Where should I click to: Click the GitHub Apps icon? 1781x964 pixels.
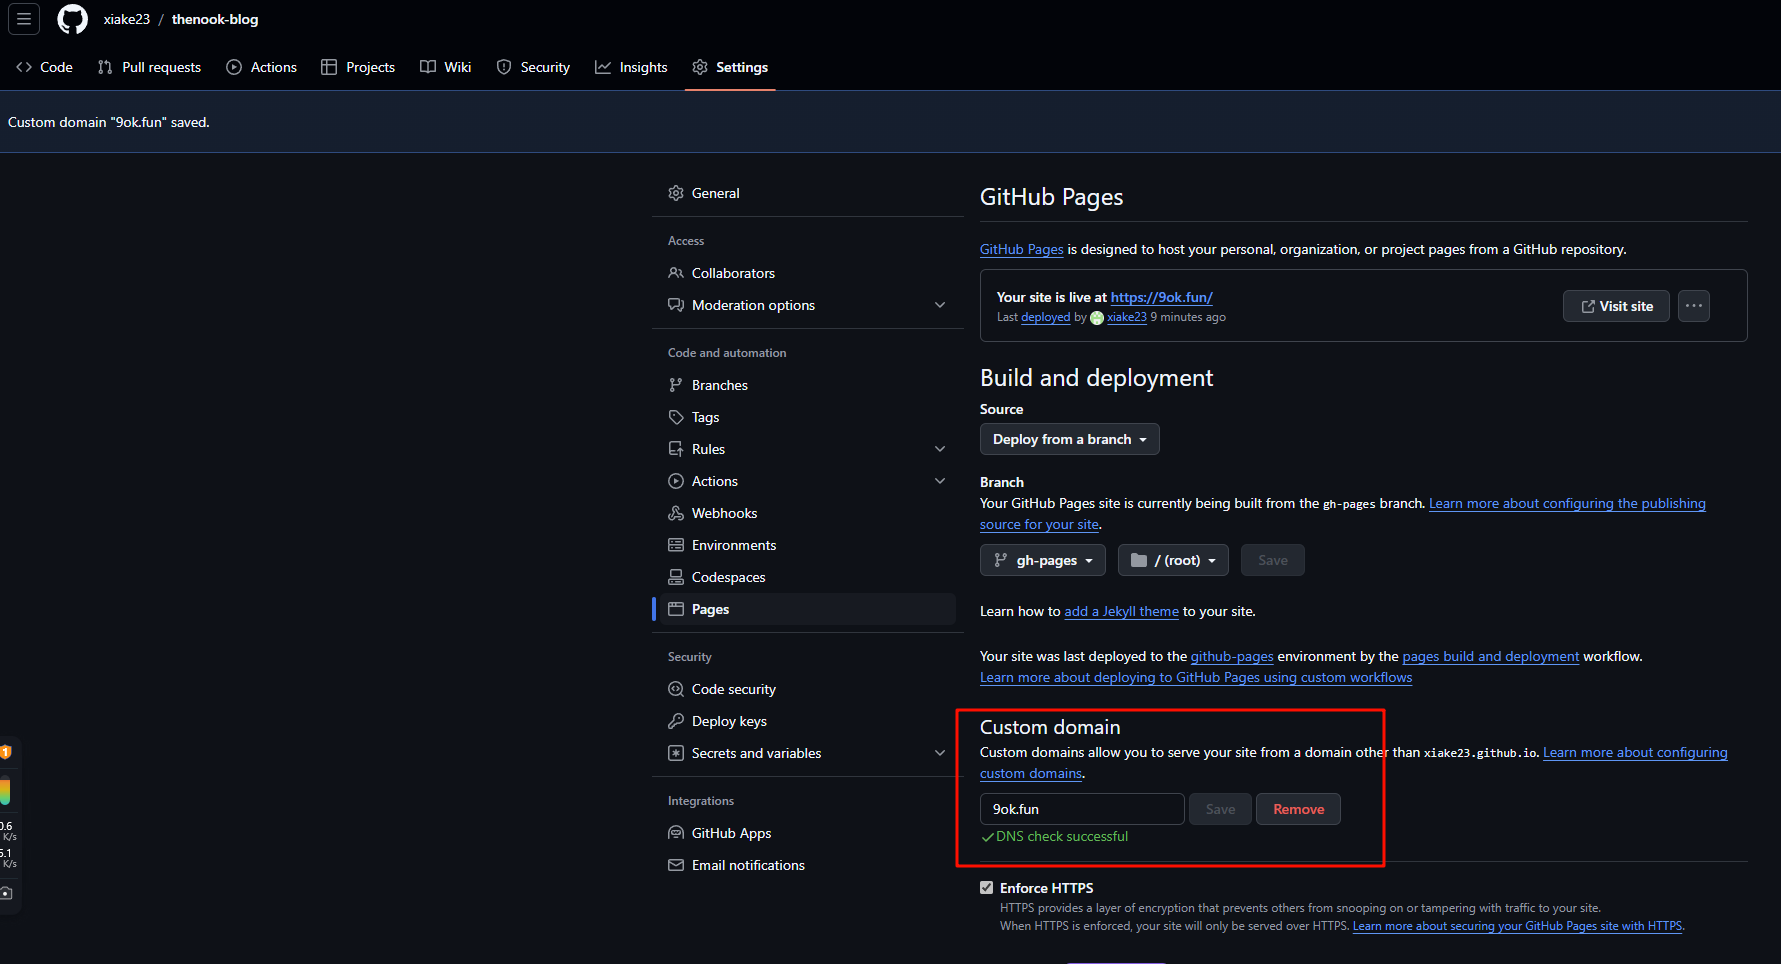(x=676, y=833)
